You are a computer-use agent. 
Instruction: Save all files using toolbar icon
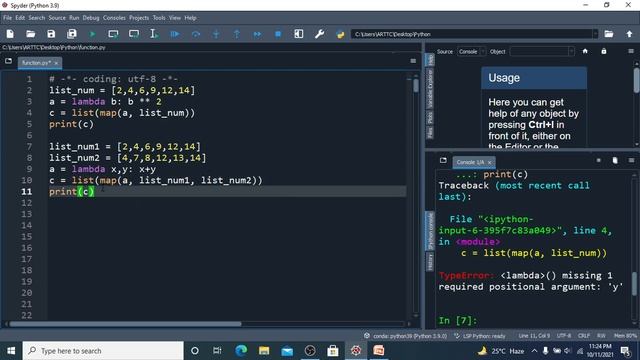point(72,34)
